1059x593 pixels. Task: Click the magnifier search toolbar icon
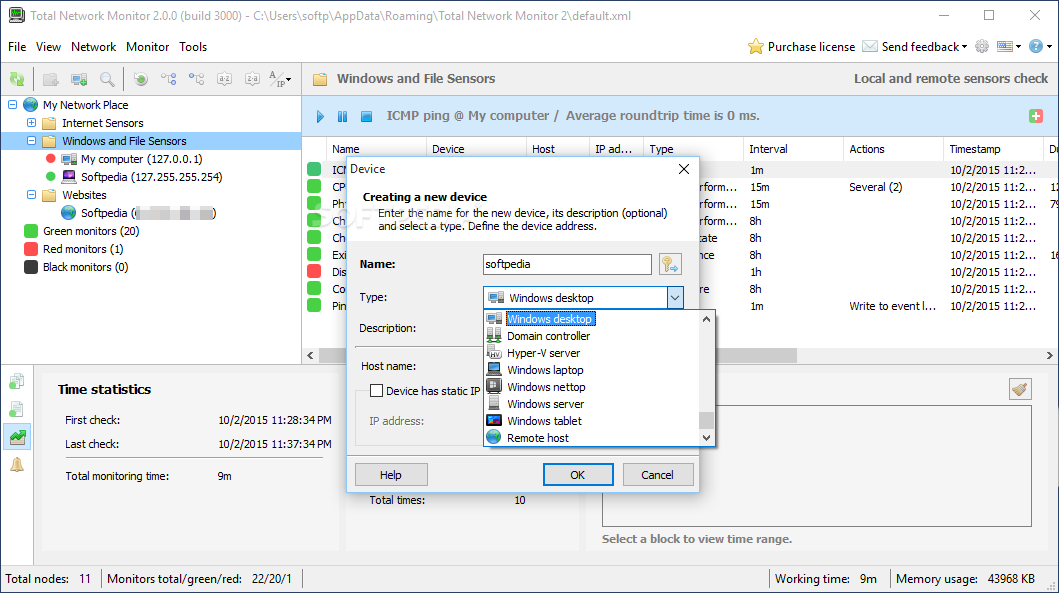(107, 79)
